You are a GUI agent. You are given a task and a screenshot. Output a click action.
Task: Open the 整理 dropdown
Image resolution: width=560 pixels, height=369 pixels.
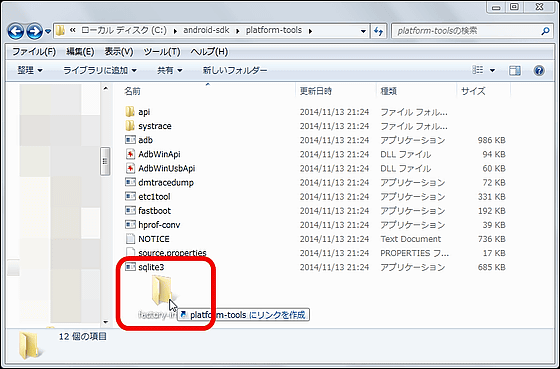click(30, 70)
